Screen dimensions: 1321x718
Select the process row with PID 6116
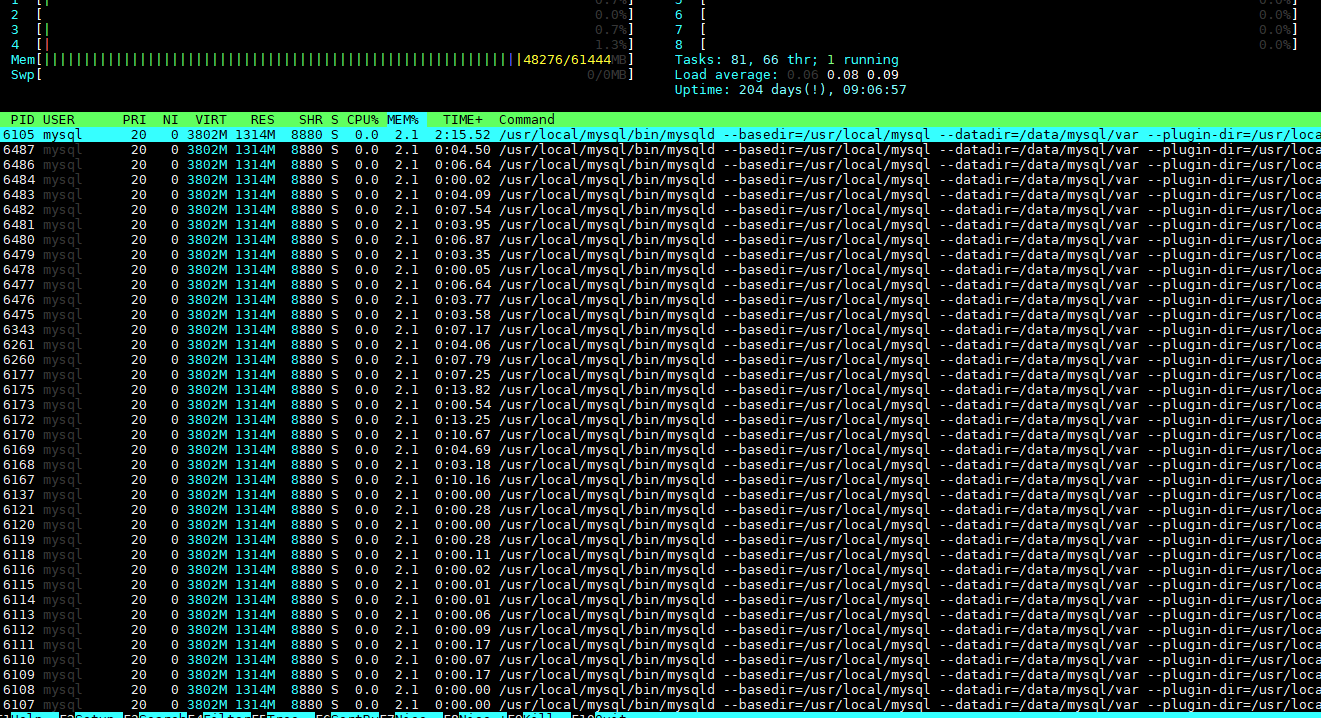pos(660,570)
